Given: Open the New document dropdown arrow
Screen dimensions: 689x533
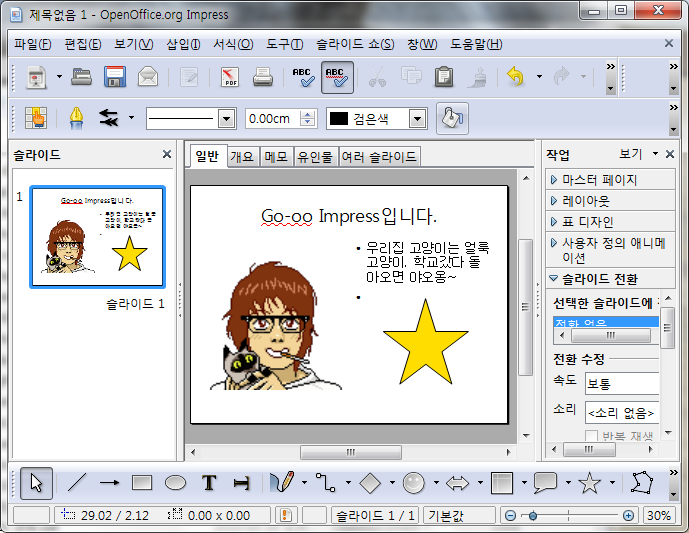Looking at the screenshot, I should click(x=59, y=77).
